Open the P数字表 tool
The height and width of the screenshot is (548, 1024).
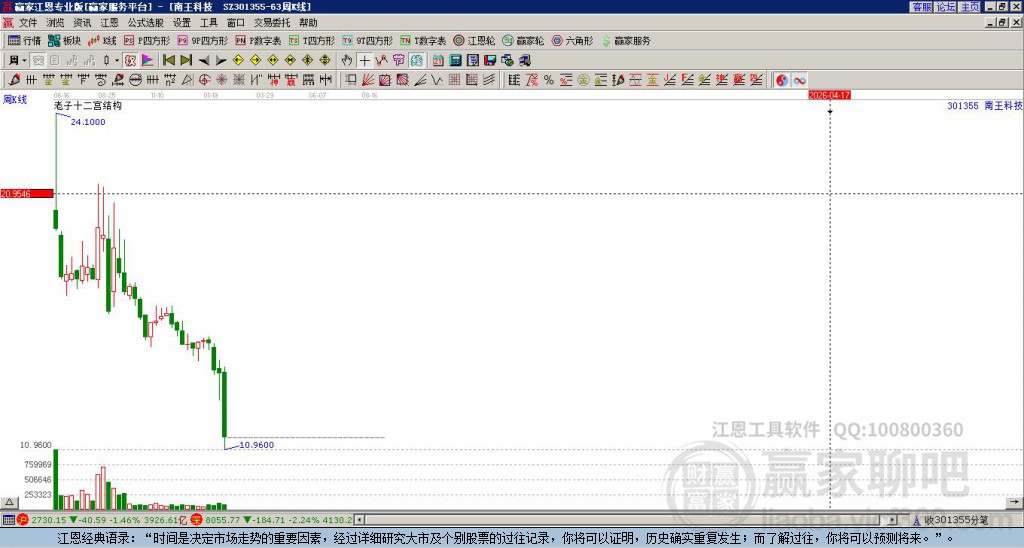258,40
